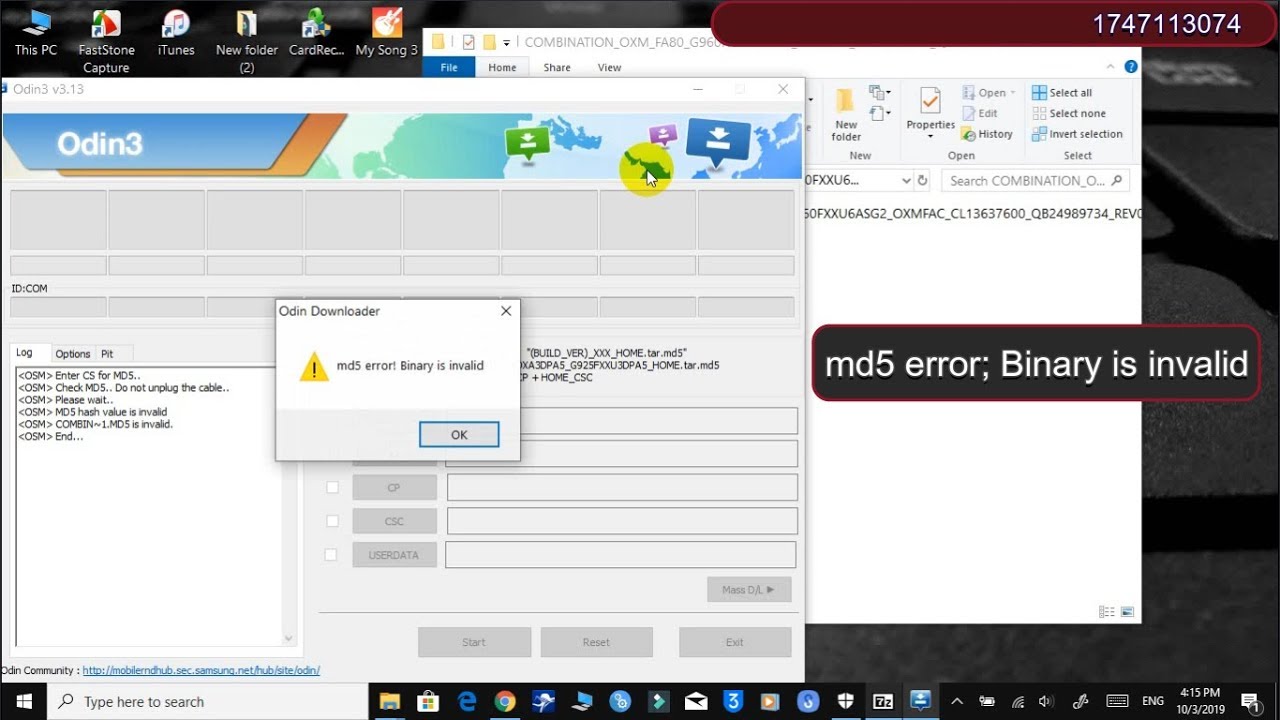The image size is (1280, 720).
Task: Open the My Song 3 desktop icon
Action: tap(386, 34)
